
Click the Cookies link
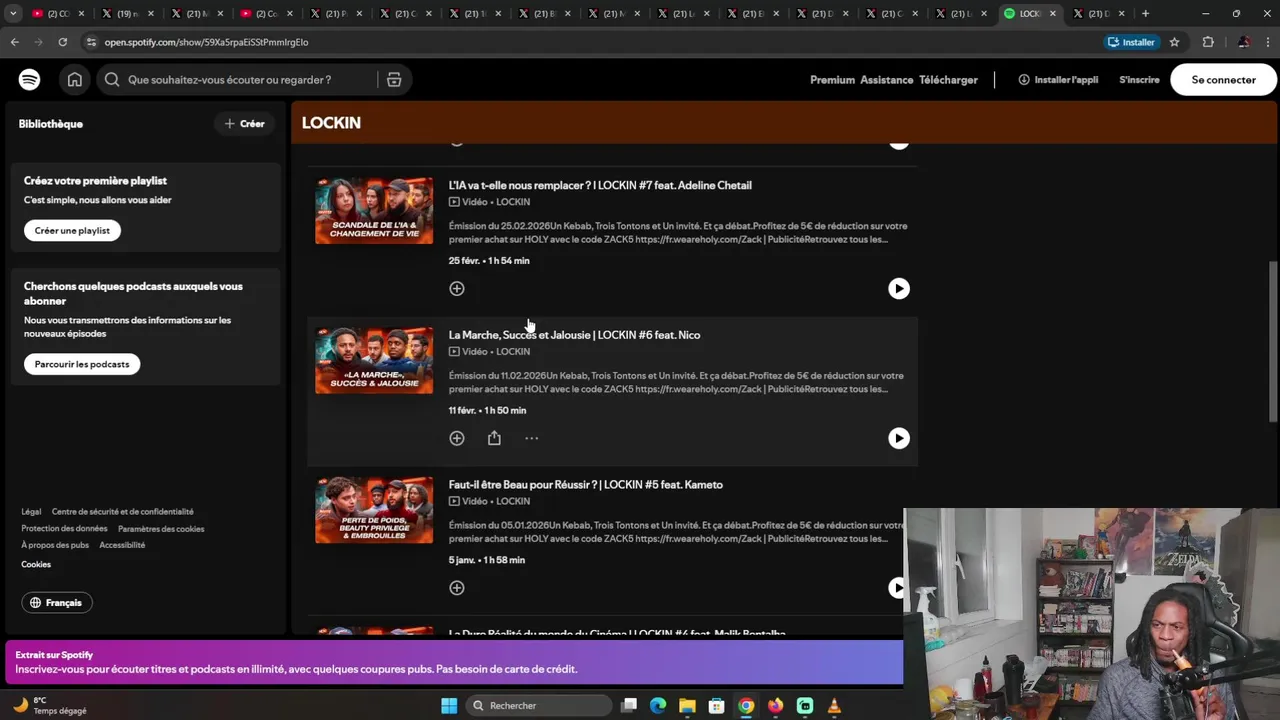pyautogui.click(x=36, y=564)
